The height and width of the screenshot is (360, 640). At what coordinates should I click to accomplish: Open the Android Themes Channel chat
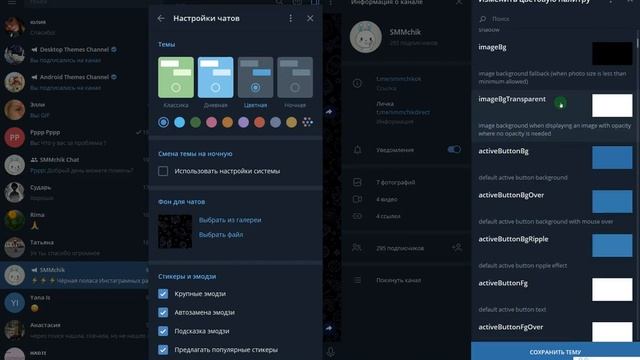tap(74, 82)
